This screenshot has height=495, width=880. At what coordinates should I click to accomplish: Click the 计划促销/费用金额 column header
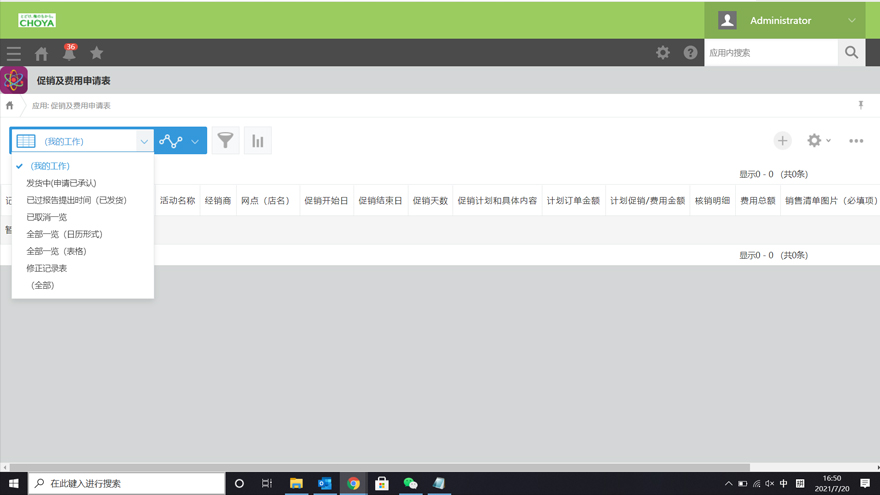click(x=647, y=200)
